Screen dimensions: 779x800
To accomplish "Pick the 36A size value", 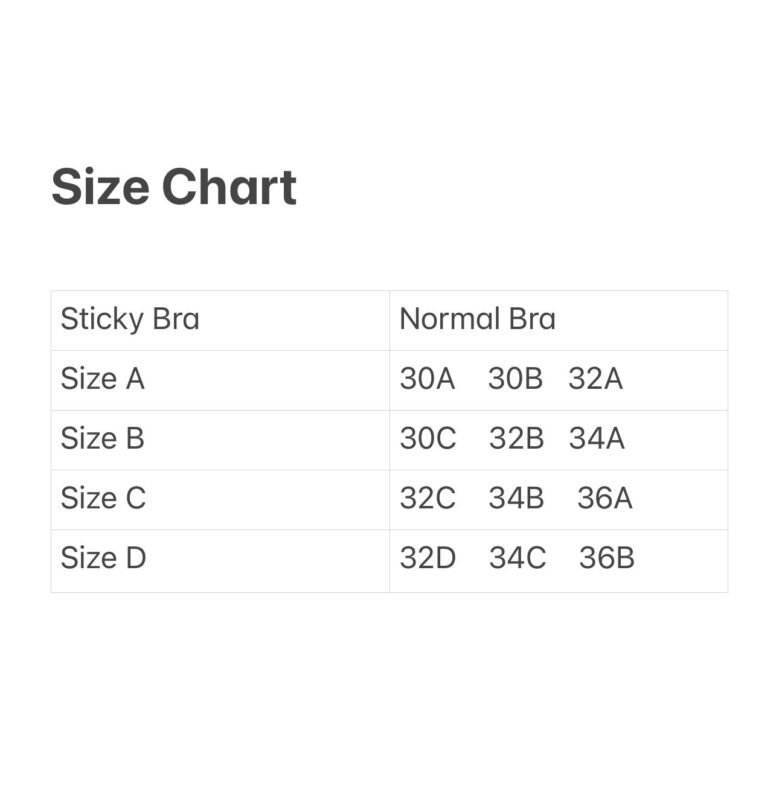I will (x=604, y=498).
